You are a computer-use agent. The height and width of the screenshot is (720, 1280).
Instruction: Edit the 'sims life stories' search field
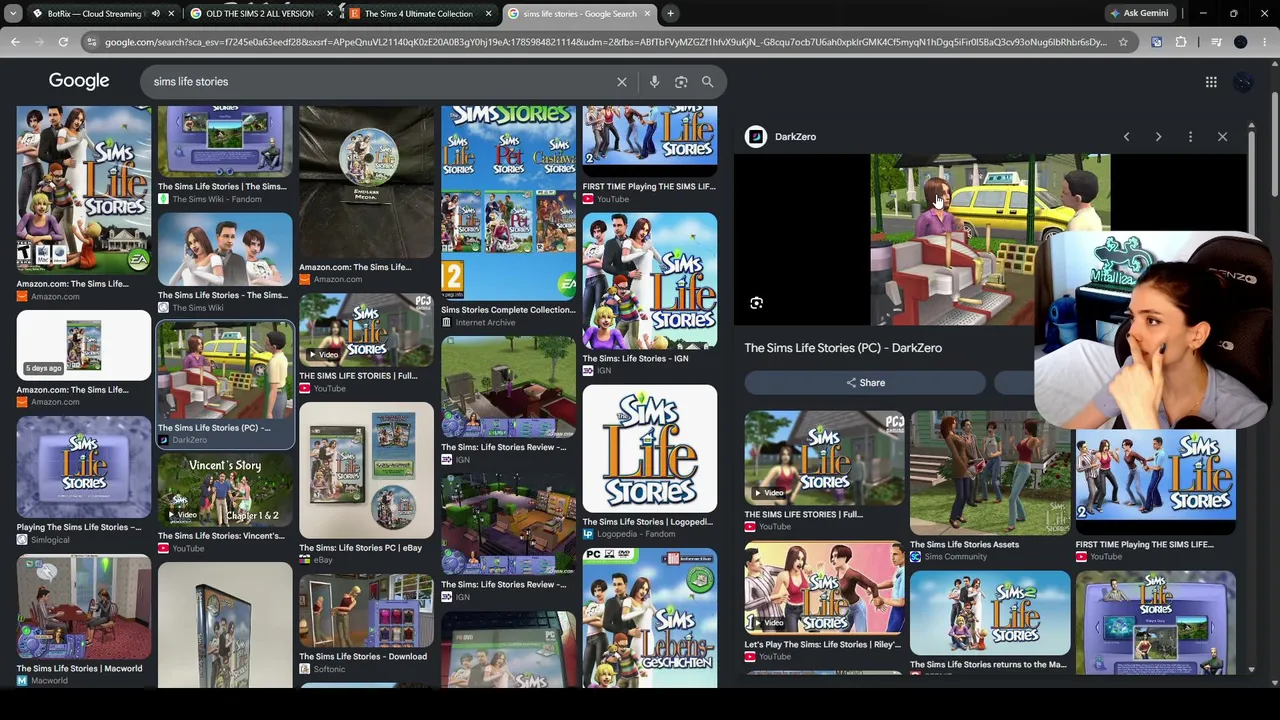(380, 82)
